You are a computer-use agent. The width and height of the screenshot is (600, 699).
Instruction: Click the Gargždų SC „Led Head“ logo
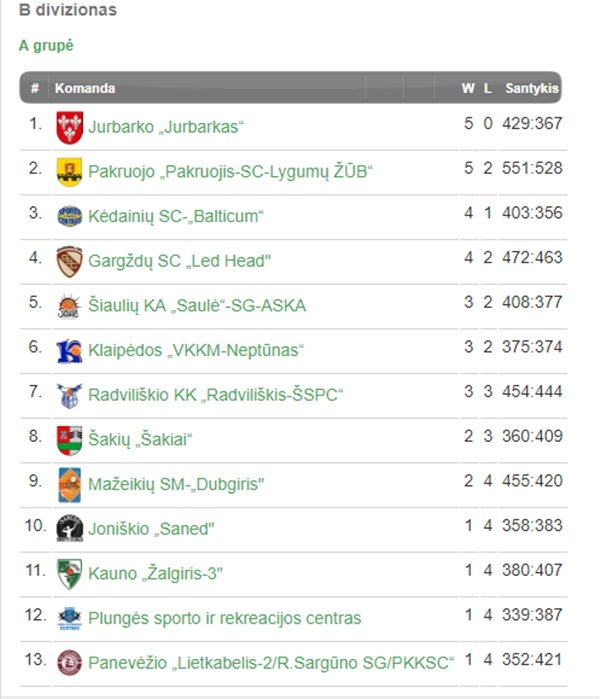tap(69, 261)
